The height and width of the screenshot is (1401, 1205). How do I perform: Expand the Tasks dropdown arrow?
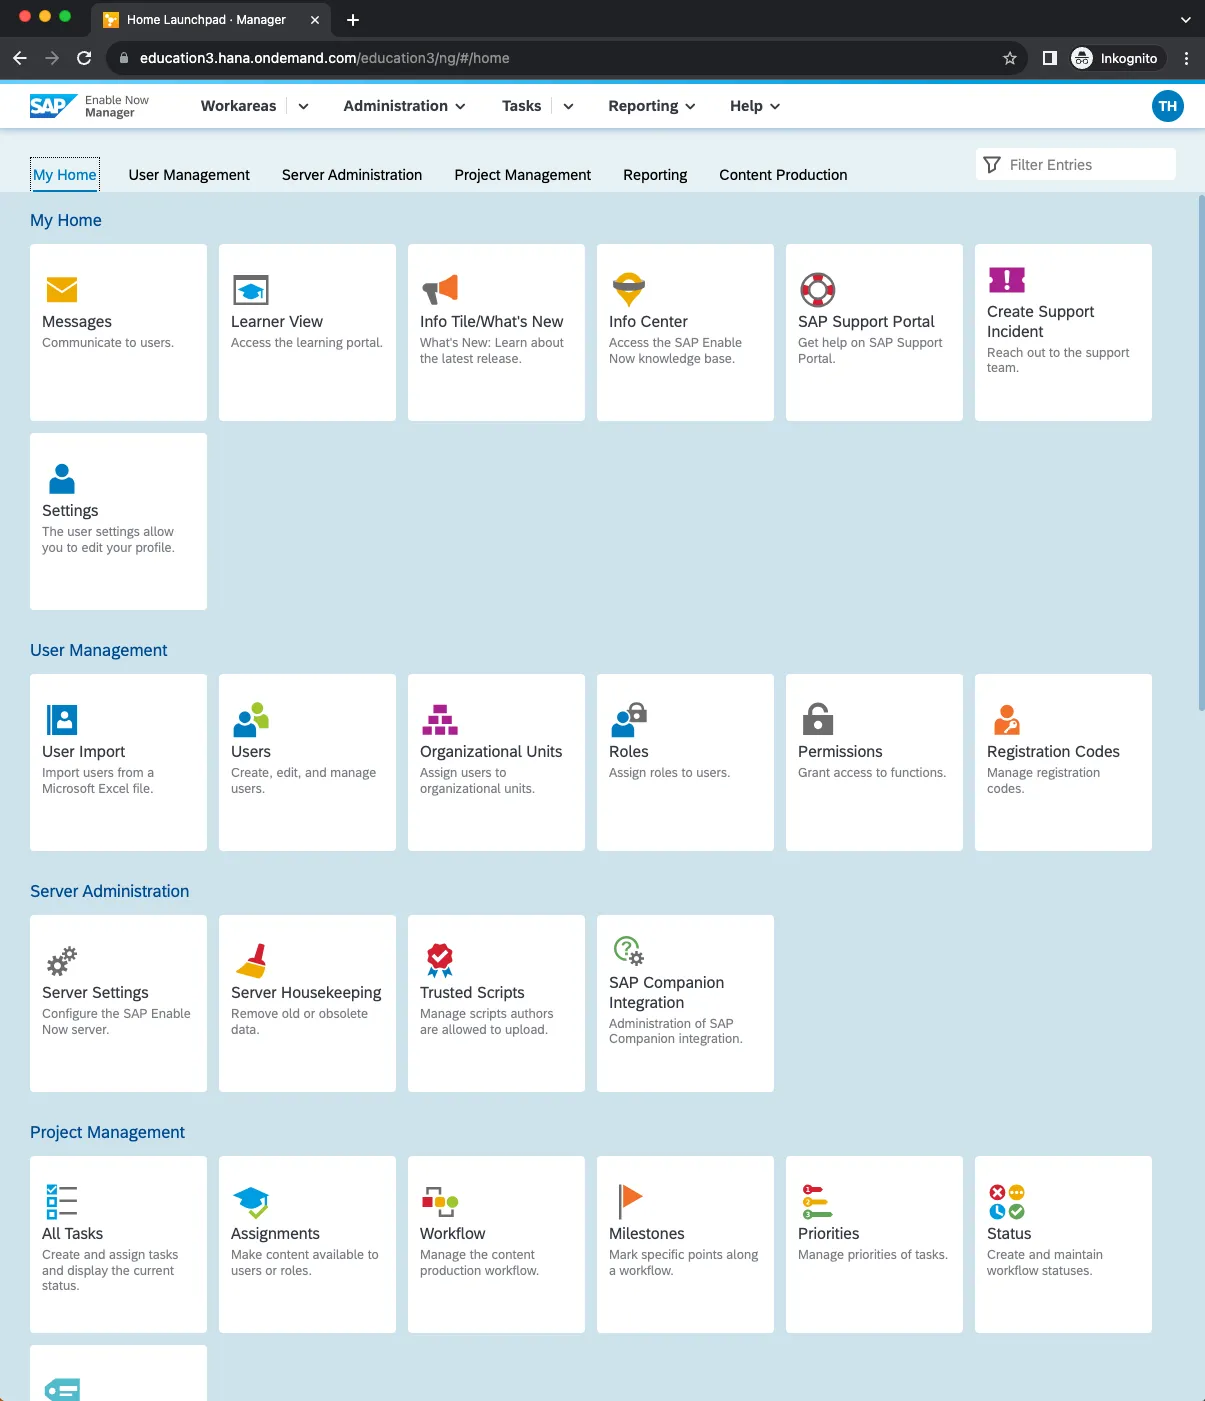pyautogui.click(x=568, y=106)
